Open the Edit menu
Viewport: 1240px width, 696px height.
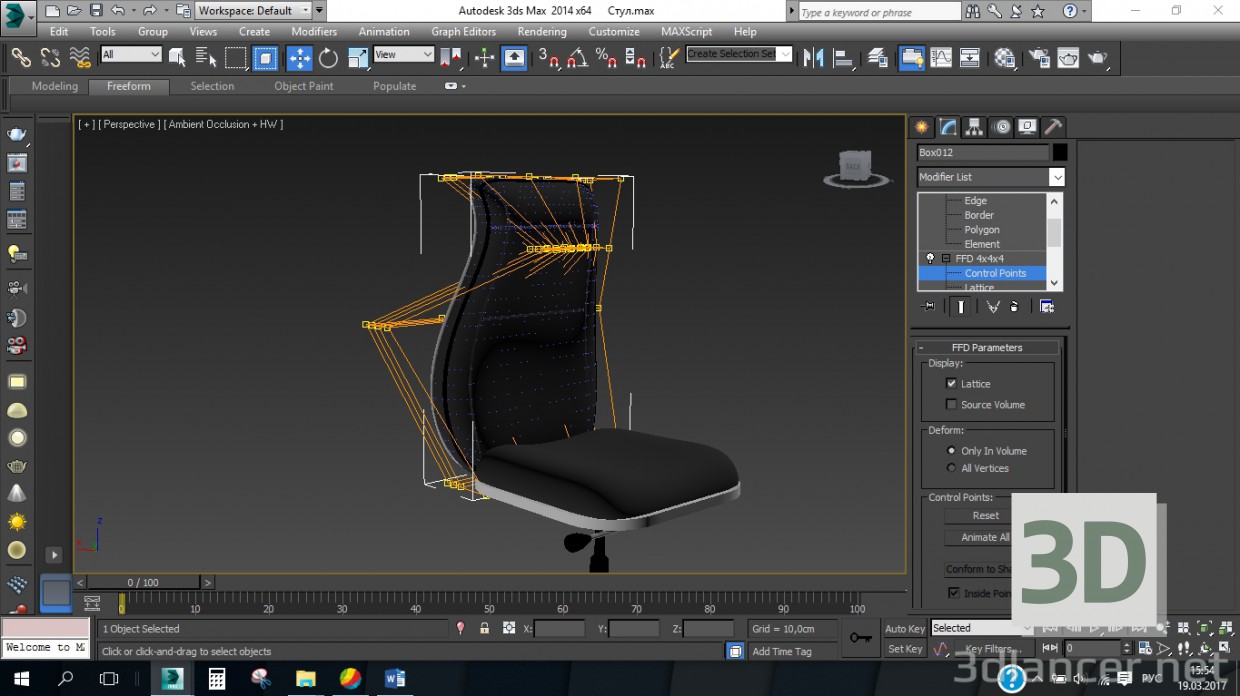(x=59, y=32)
